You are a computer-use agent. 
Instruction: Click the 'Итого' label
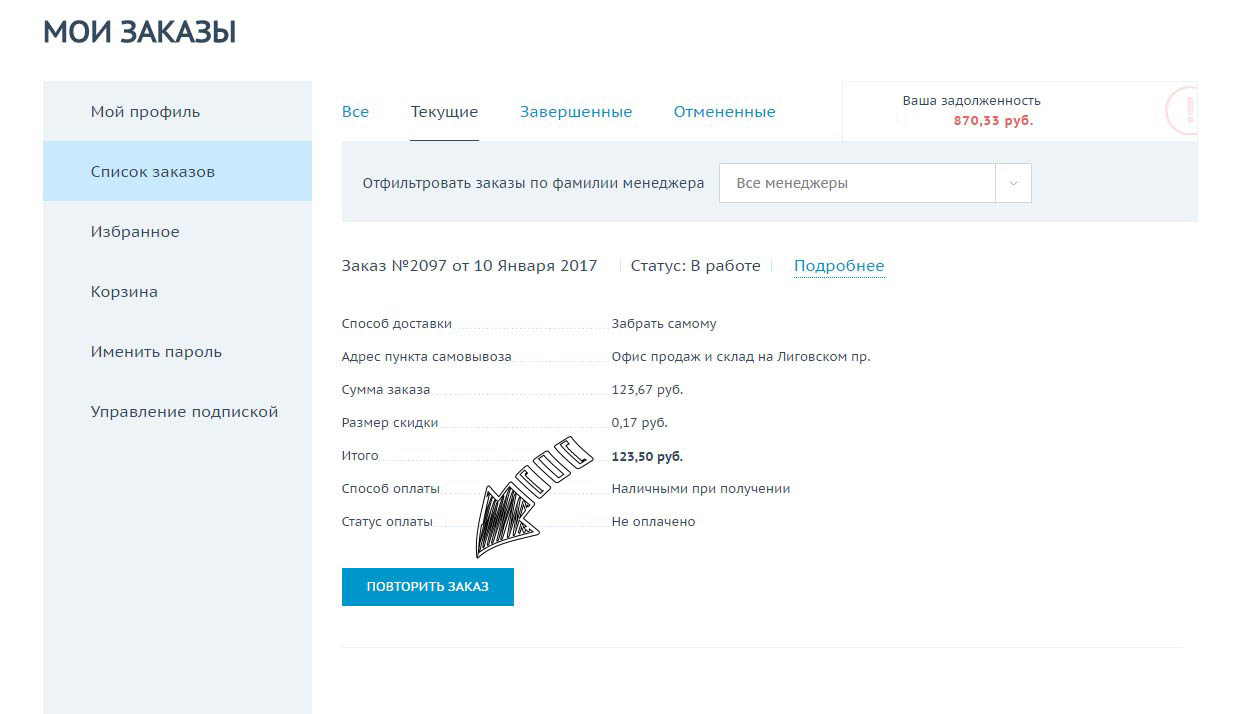360,456
